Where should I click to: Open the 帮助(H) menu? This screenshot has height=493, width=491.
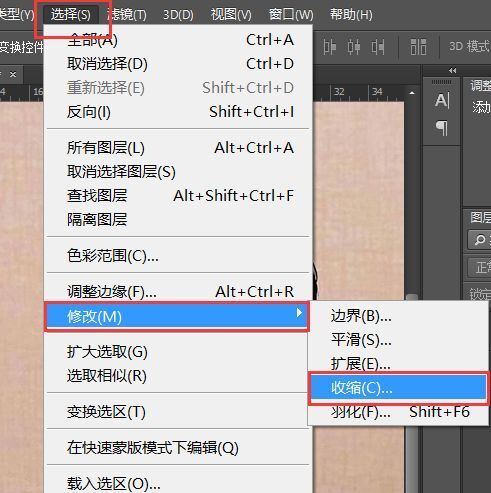(351, 15)
